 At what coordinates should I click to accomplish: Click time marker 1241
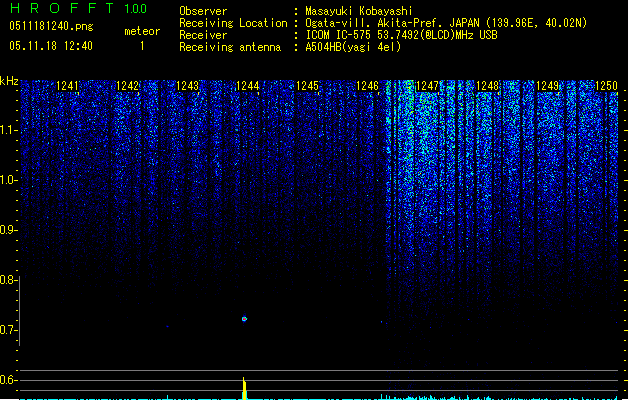67,86
